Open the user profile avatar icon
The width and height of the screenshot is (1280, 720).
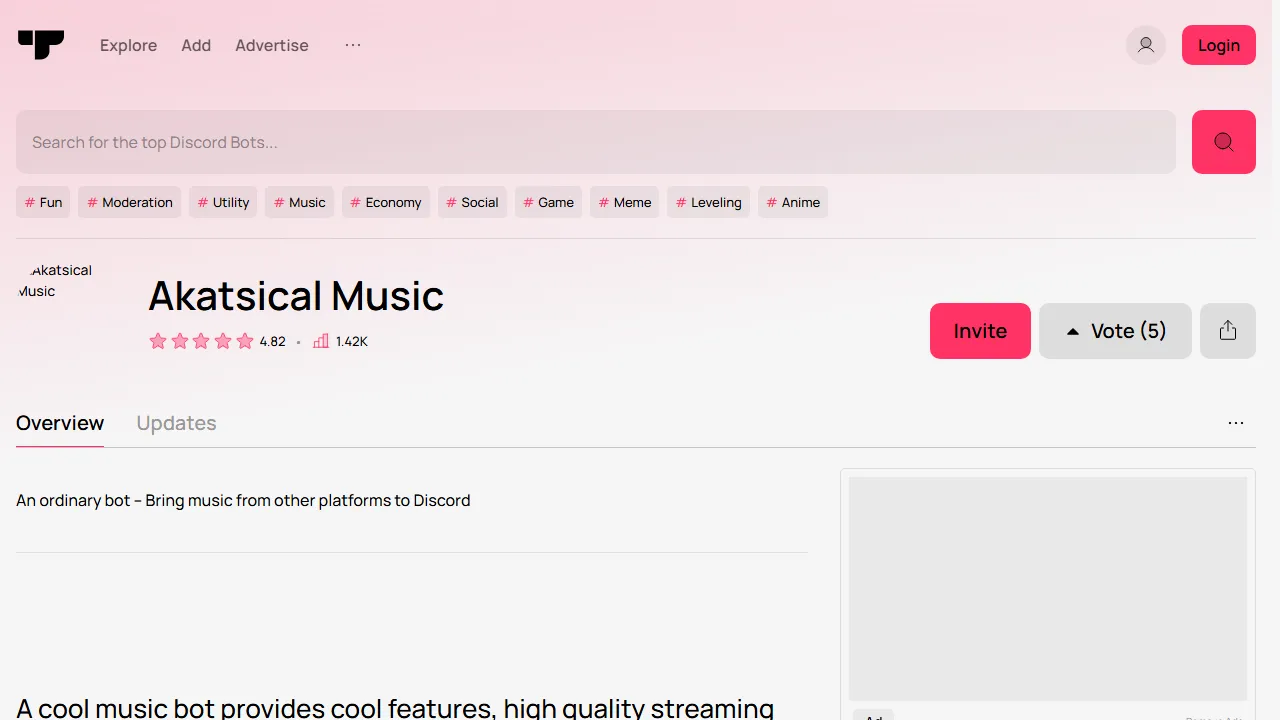pyautogui.click(x=1146, y=45)
